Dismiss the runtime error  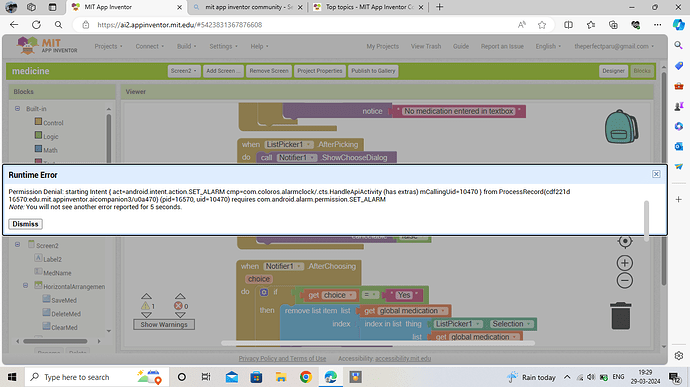point(26,224)
